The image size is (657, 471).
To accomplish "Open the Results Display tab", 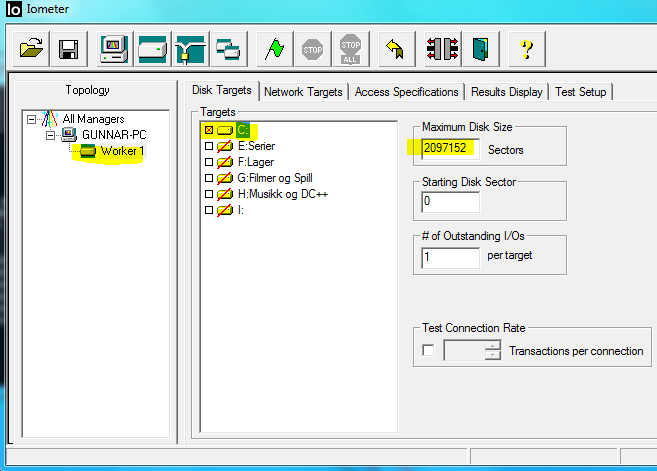I will point(507,92).
